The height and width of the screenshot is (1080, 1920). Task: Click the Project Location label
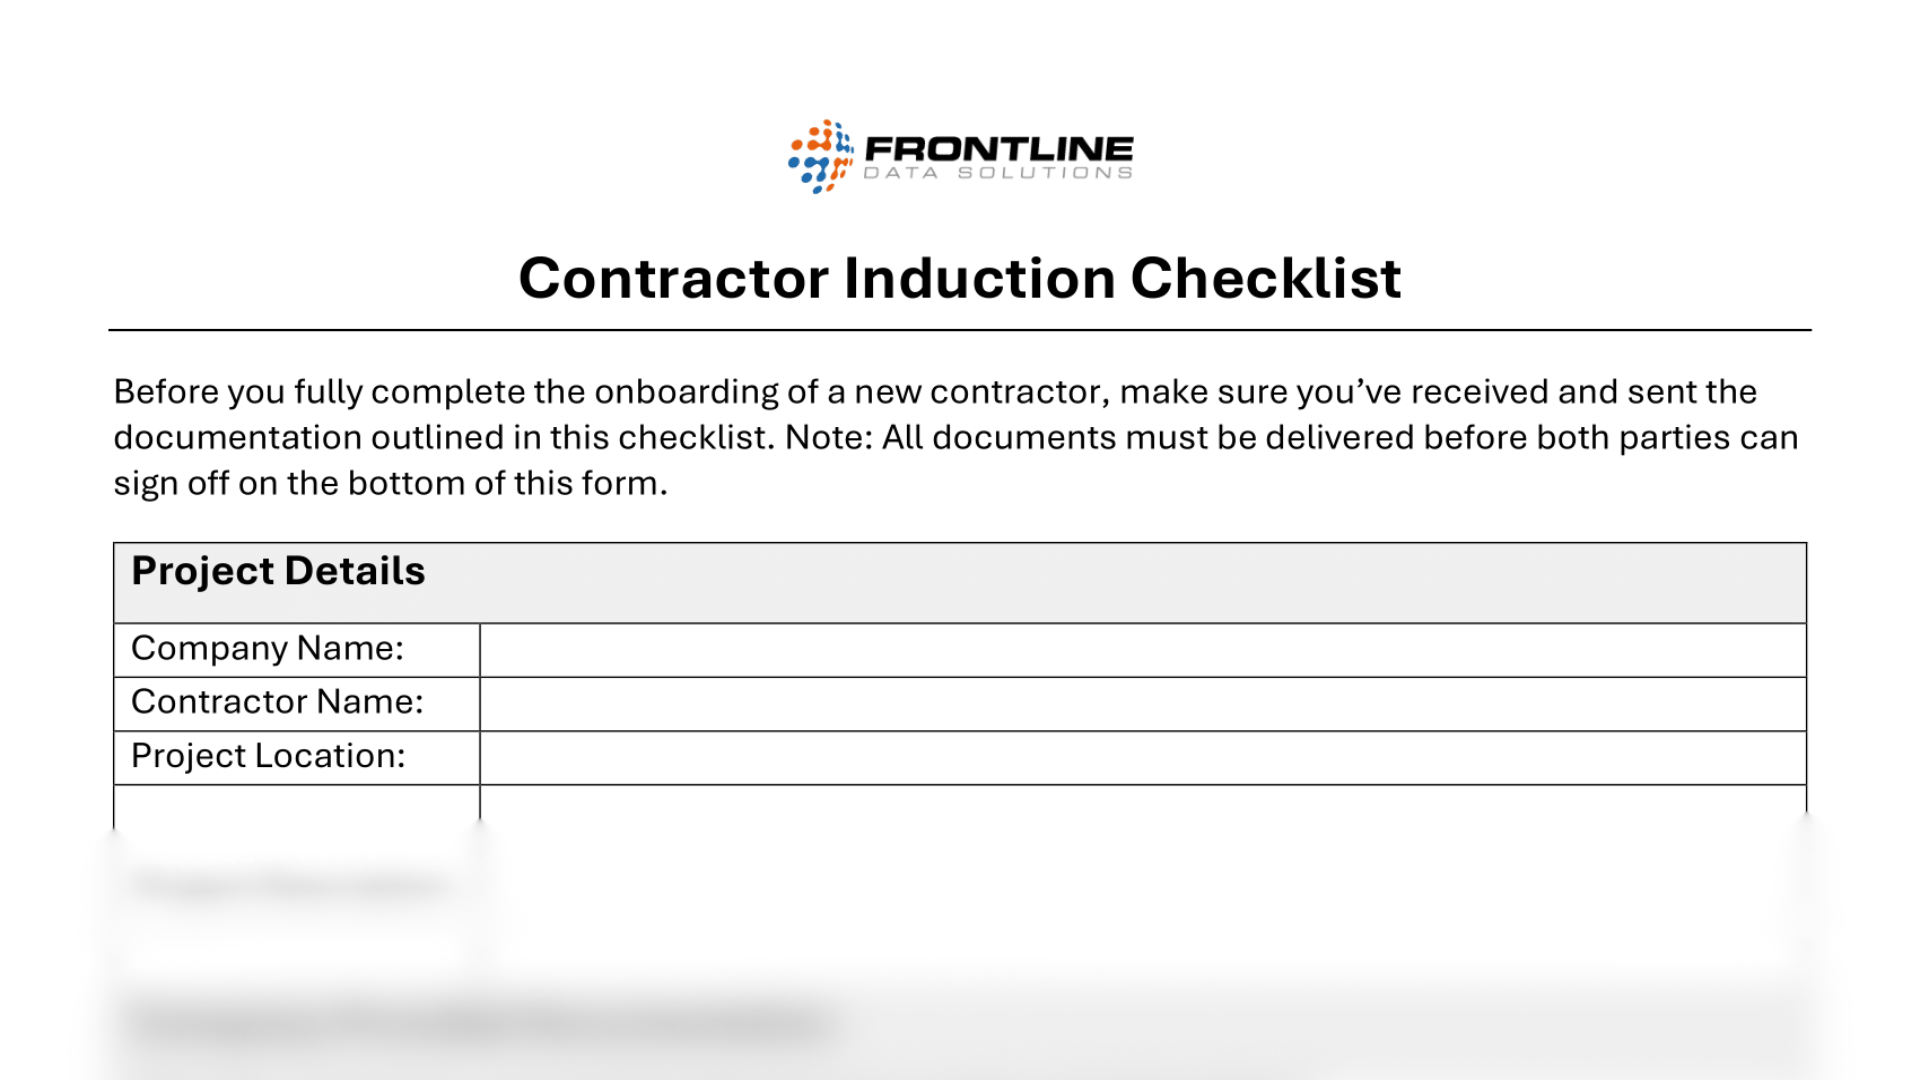[x=268, y=756]
